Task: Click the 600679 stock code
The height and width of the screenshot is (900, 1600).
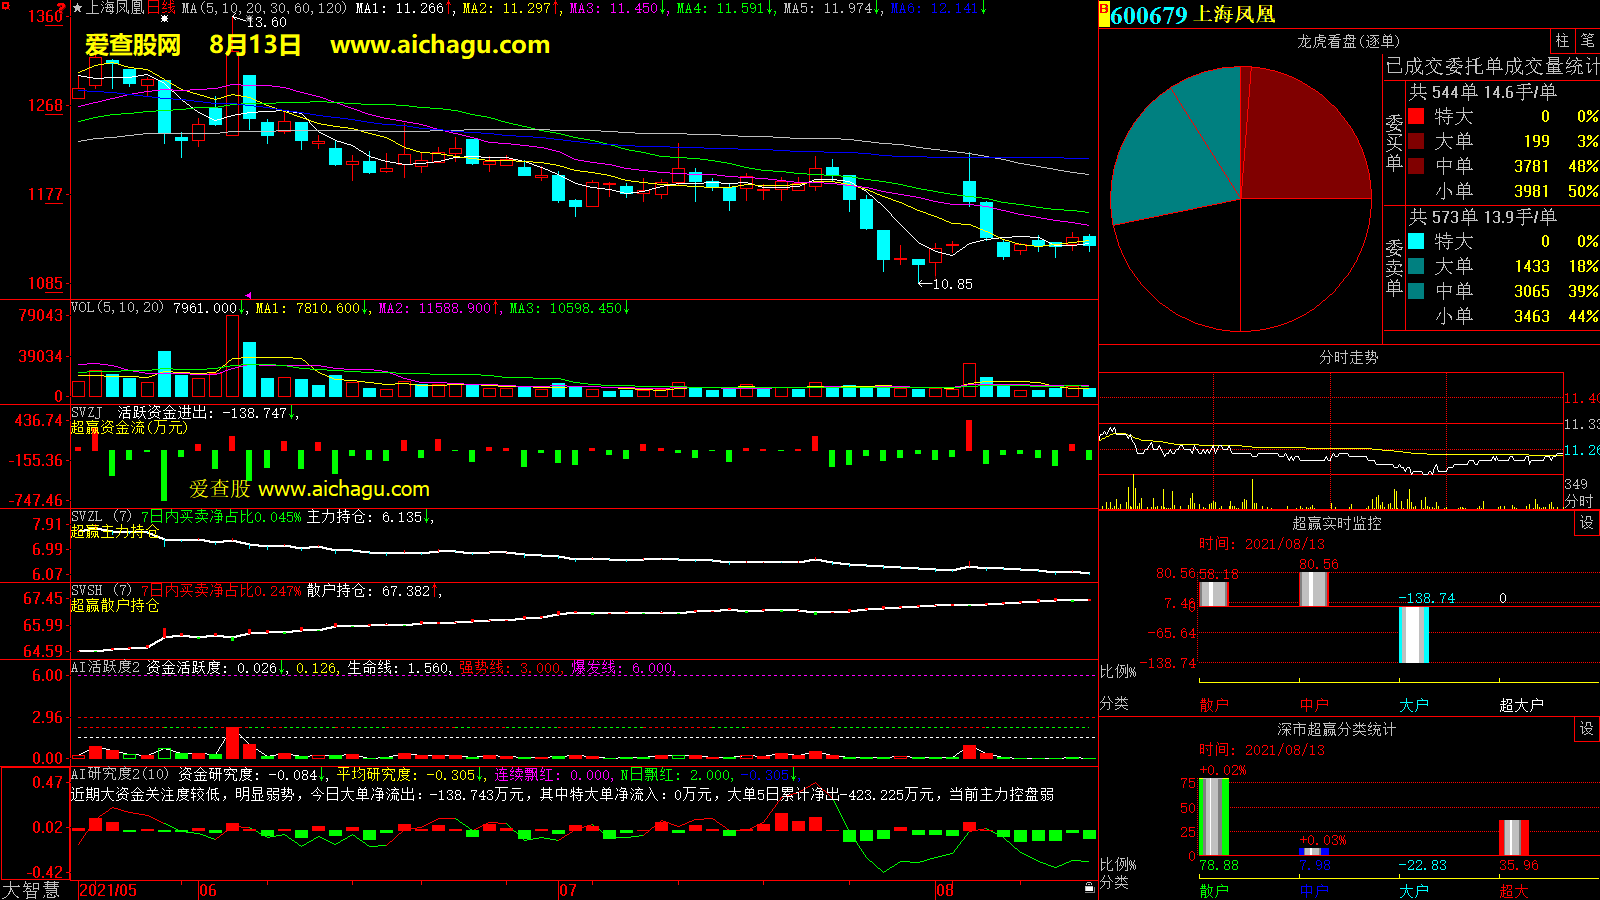Action: (x=1149, y=15)
